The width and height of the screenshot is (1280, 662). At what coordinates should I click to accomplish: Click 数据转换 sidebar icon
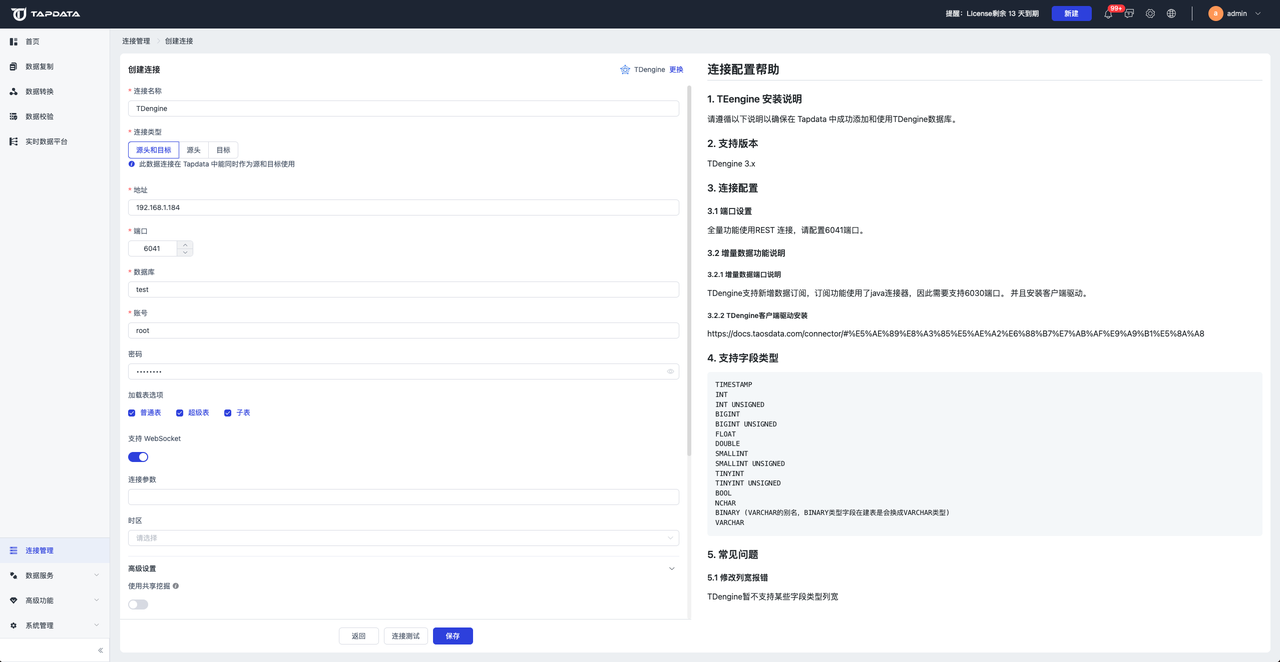[x=14, y=91]
